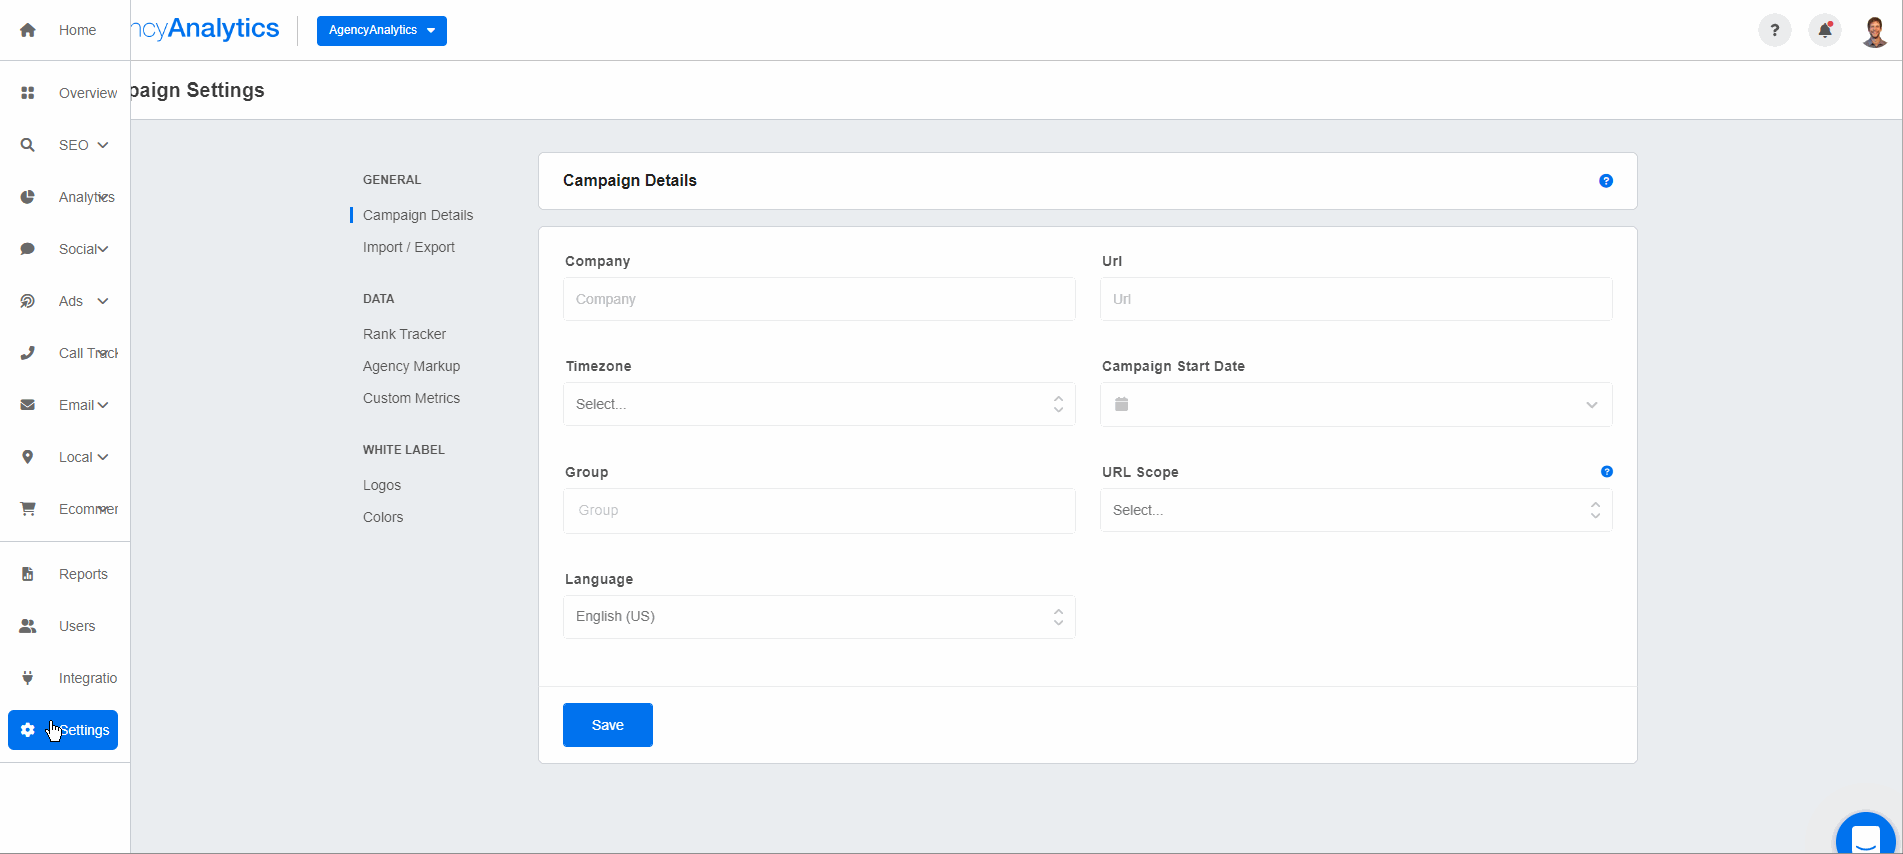
Task: Click the Reports icon in sidebar
Action: click(28, 574)
